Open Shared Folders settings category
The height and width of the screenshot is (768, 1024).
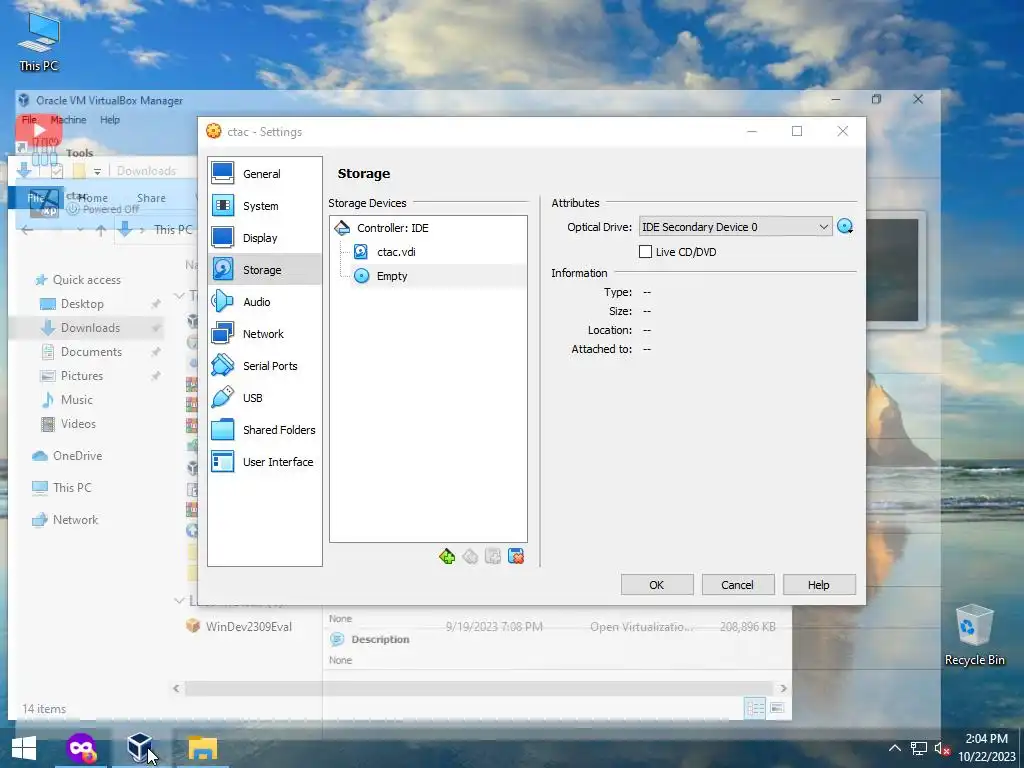point(264,430)
